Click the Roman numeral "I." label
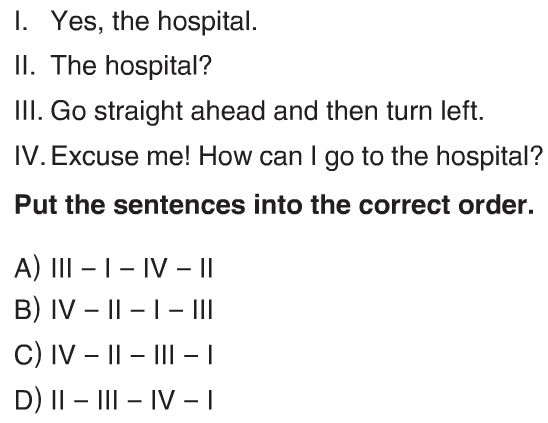Screen dimensions: 548x423 [21, 21]
